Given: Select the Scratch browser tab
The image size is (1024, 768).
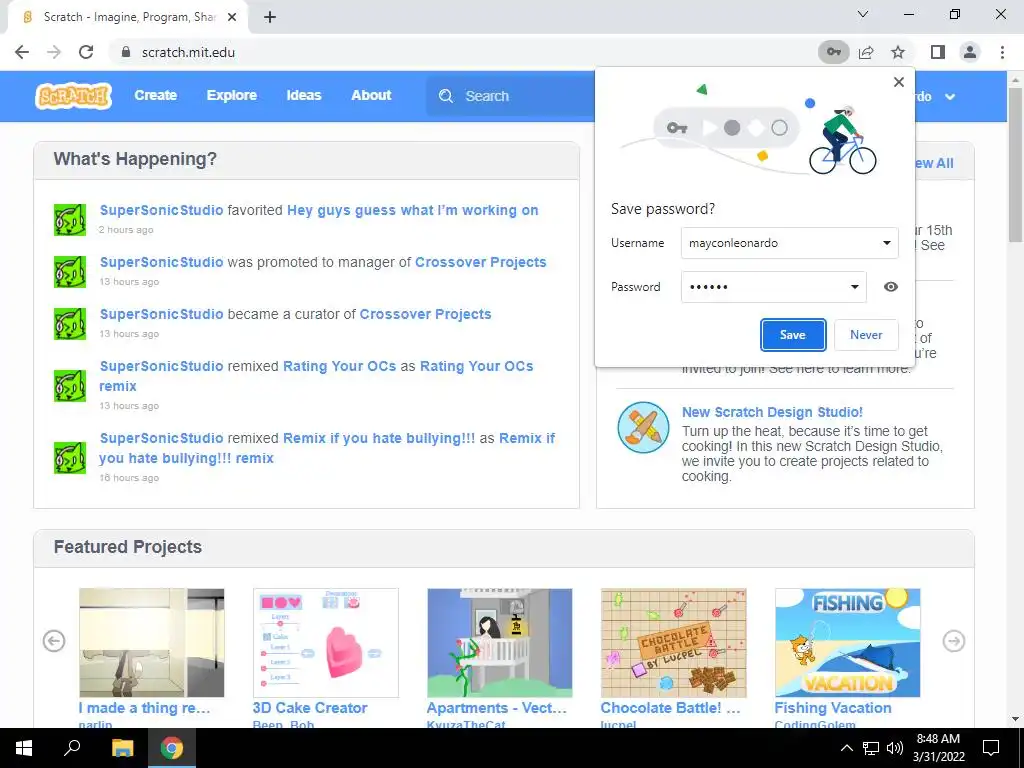Looking at the screenshot, I should coord(128,17).
